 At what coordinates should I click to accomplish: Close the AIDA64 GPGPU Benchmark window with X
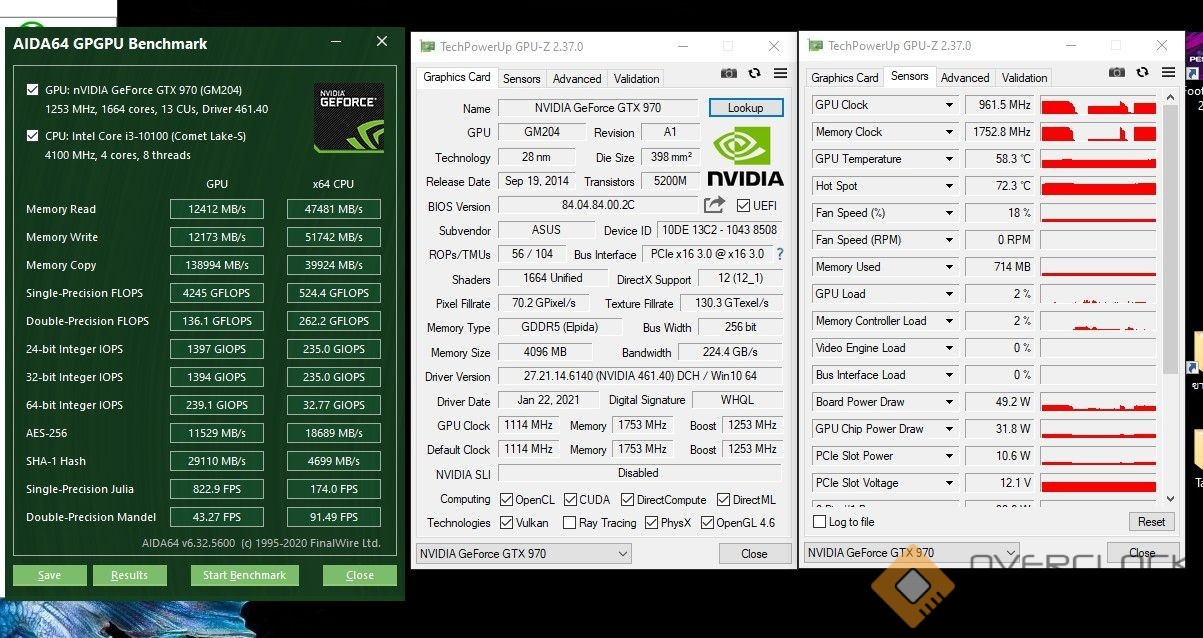[382, 42]
